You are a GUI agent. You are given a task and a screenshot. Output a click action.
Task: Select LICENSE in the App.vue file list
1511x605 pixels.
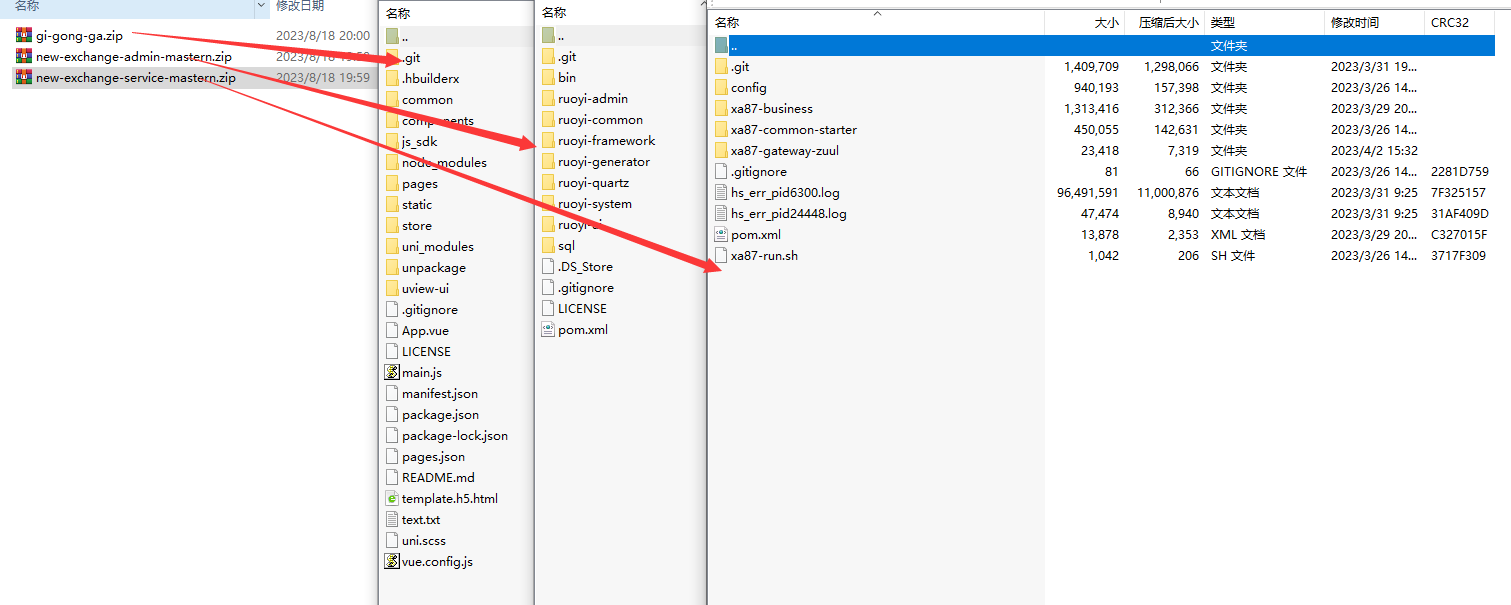tap(426, 351)
